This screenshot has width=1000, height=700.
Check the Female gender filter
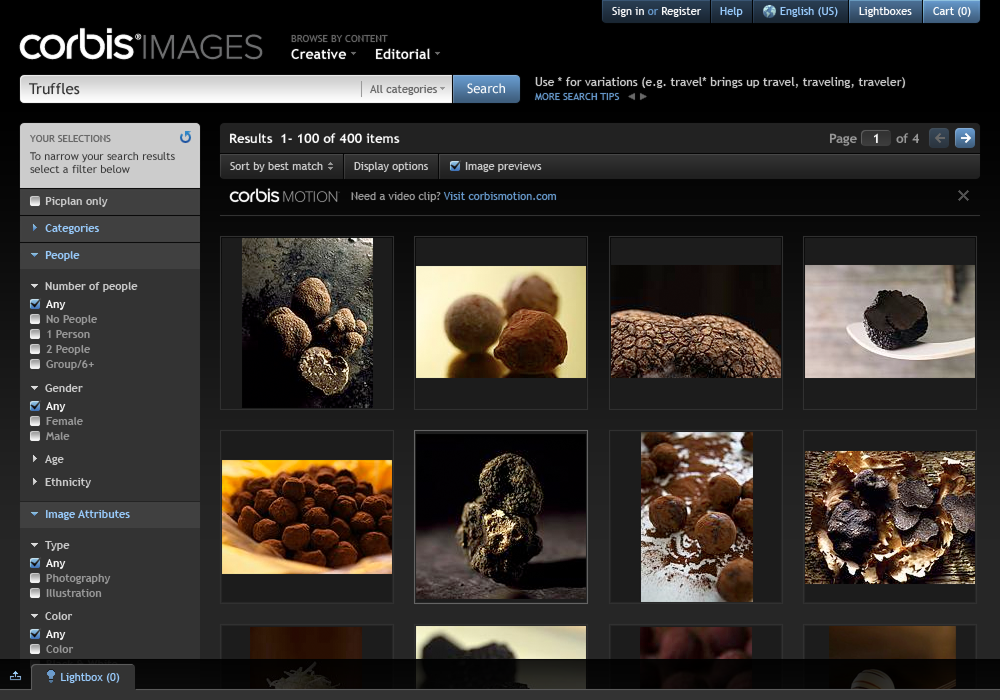click(x=35, y=421)
